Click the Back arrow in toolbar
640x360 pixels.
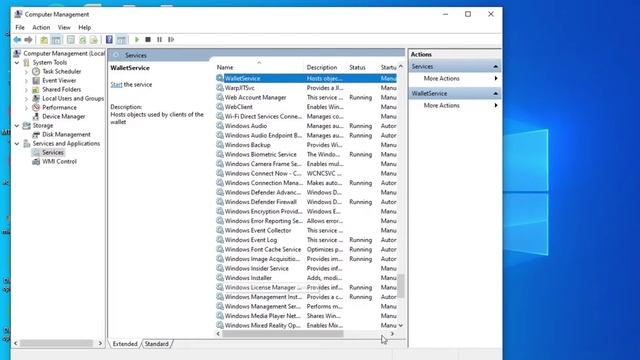[x=17, y=40]
